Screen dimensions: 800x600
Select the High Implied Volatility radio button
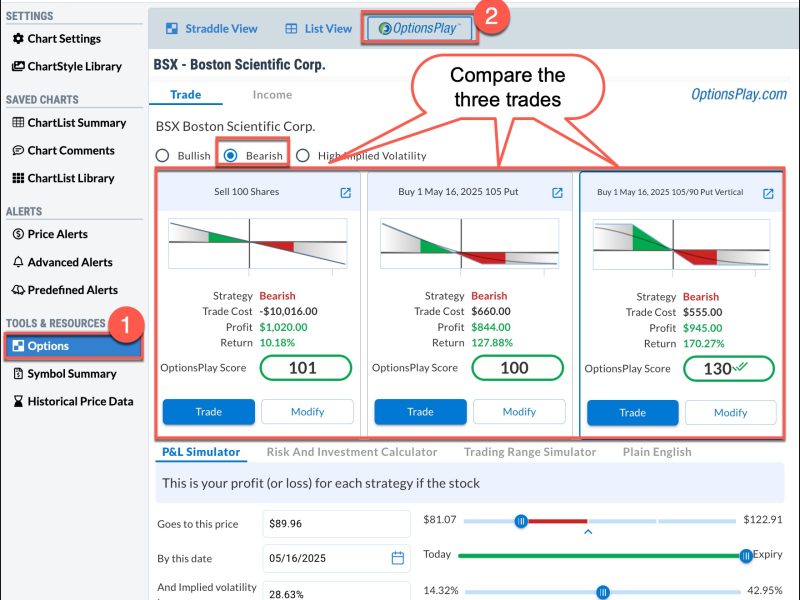tap(303, 155)
